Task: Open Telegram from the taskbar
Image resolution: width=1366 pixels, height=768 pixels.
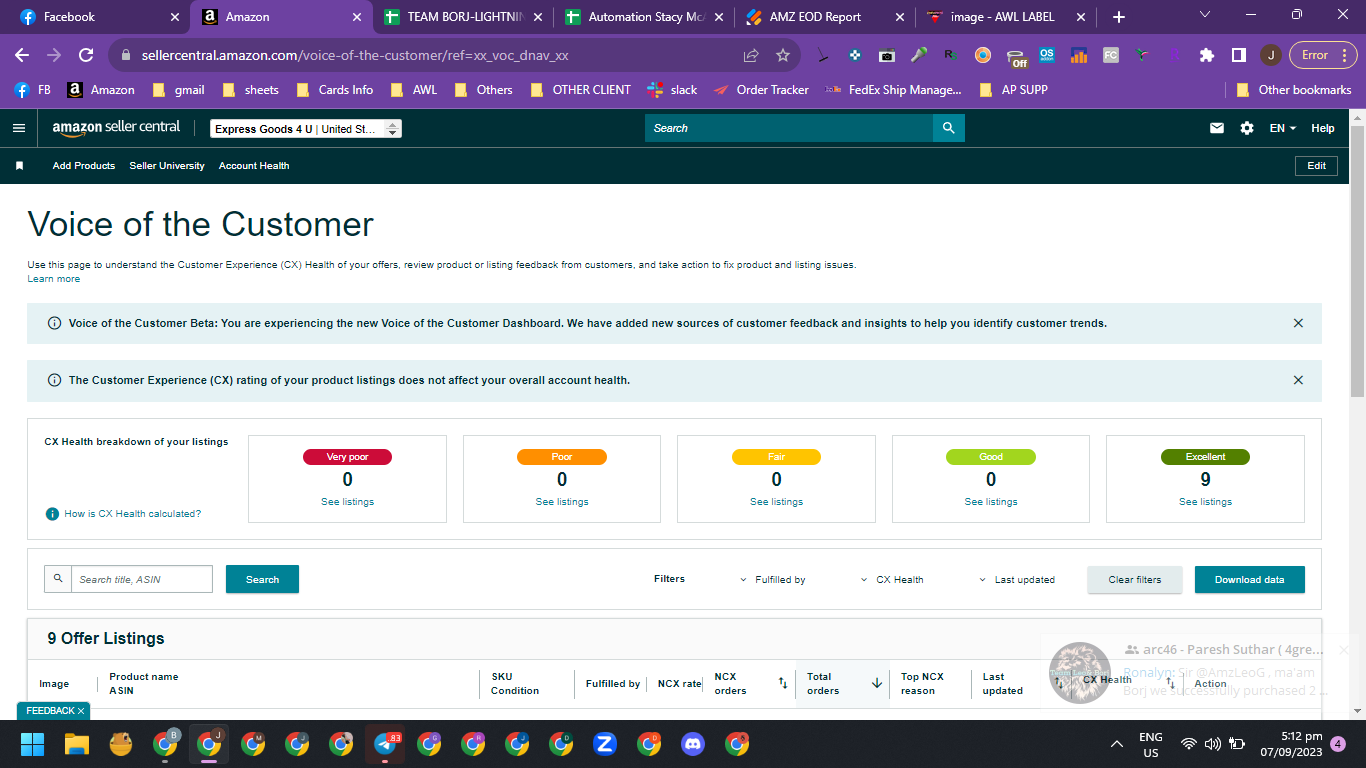Action: click(384, 744)
